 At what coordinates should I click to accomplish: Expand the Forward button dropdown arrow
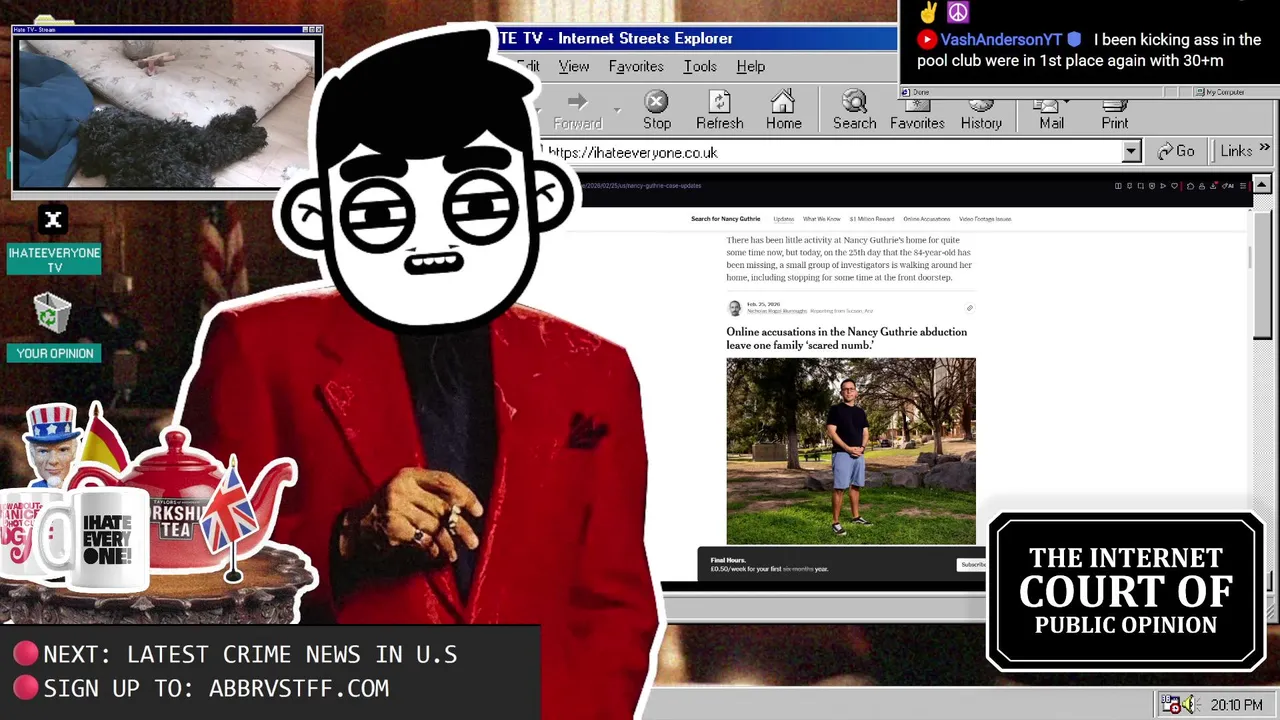click(617, 111)
